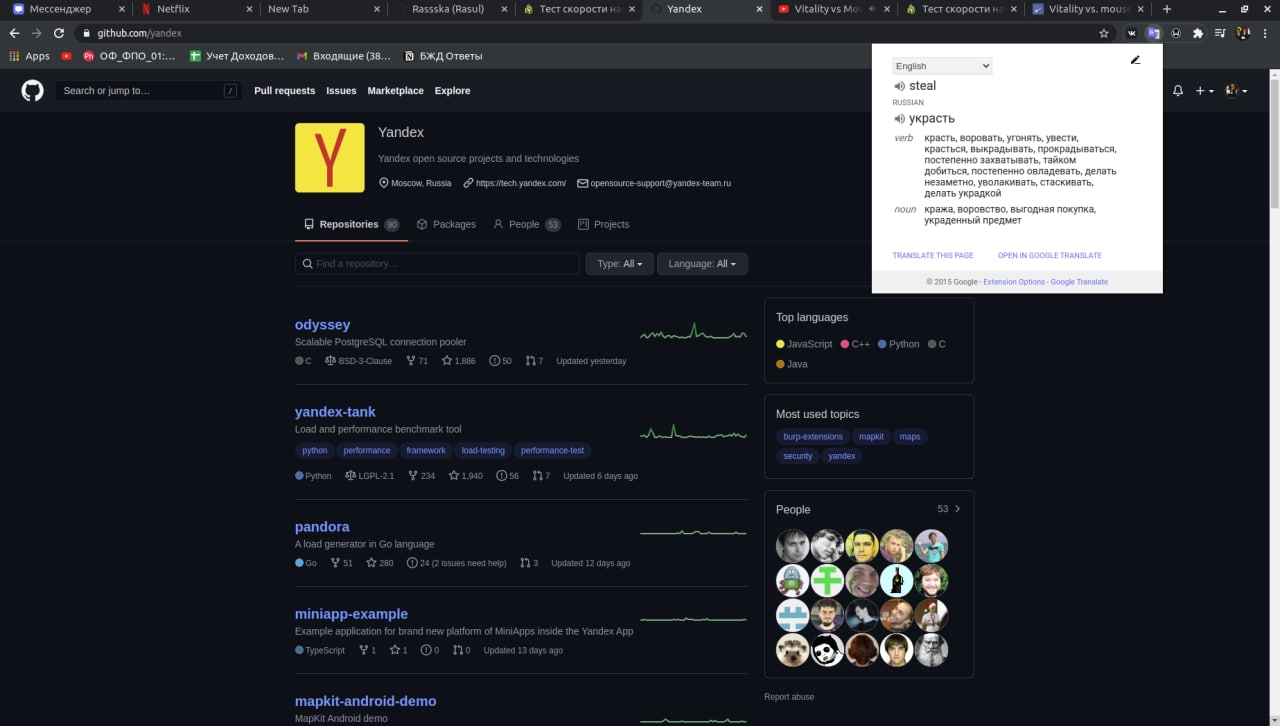Image resolution: width=1280 pixels, height=726 pixels.
Task: Open yandex-tank issues count 56
Action: [507, 476]
